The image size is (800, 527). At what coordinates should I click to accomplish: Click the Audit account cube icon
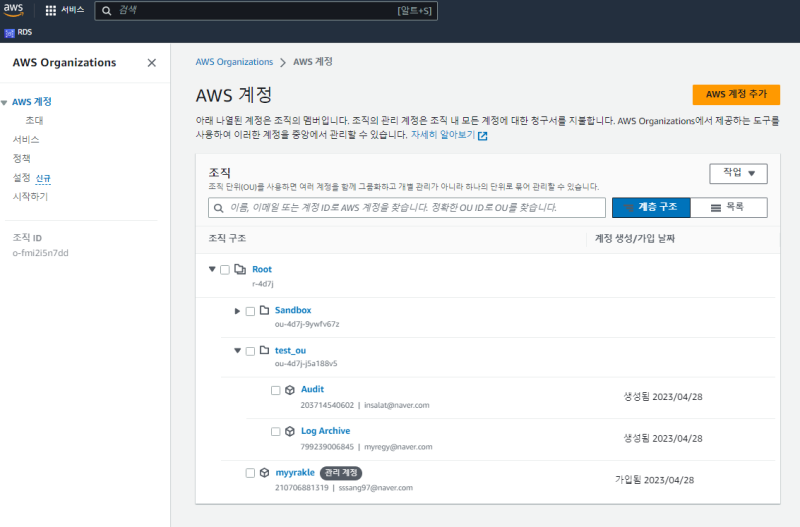(x=290, y=390)
